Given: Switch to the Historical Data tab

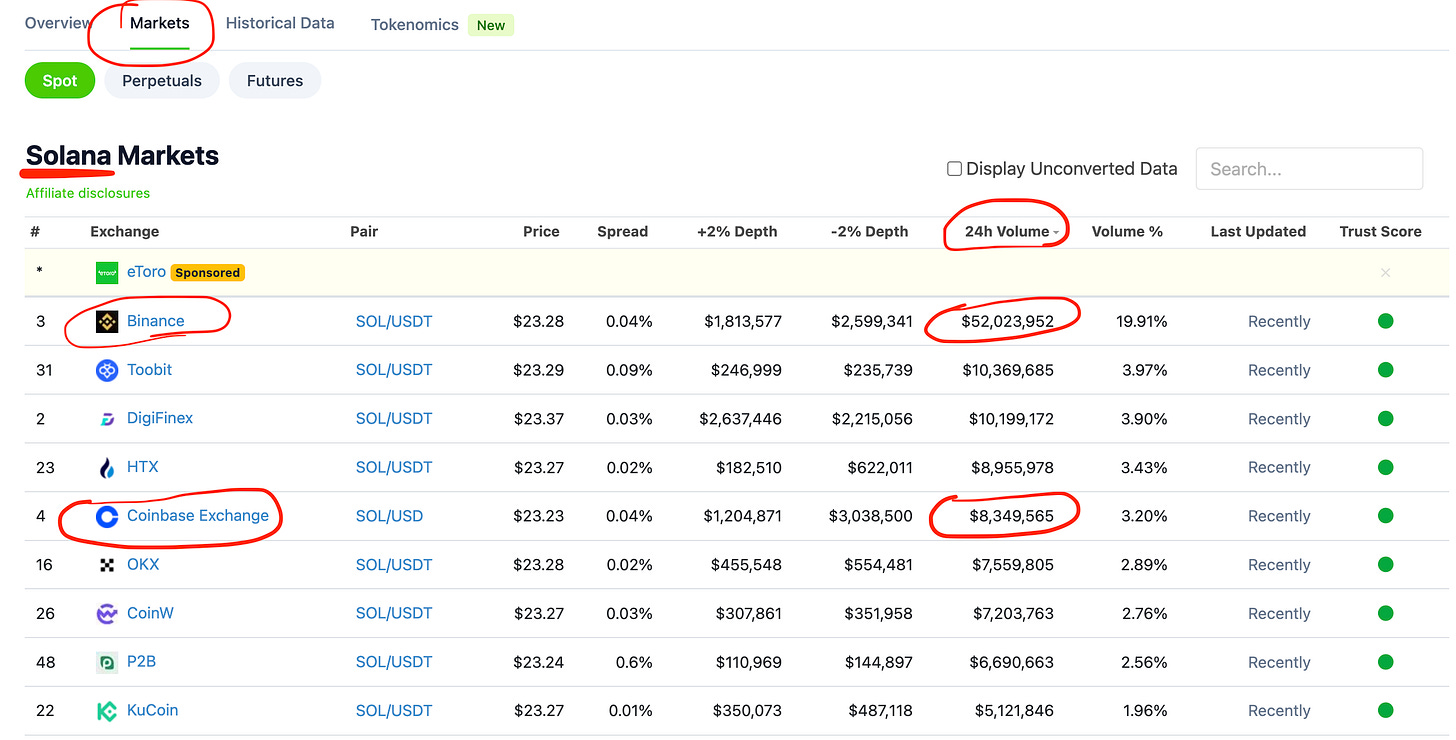Looking at the screenshot, I should (x=280, y=23).
